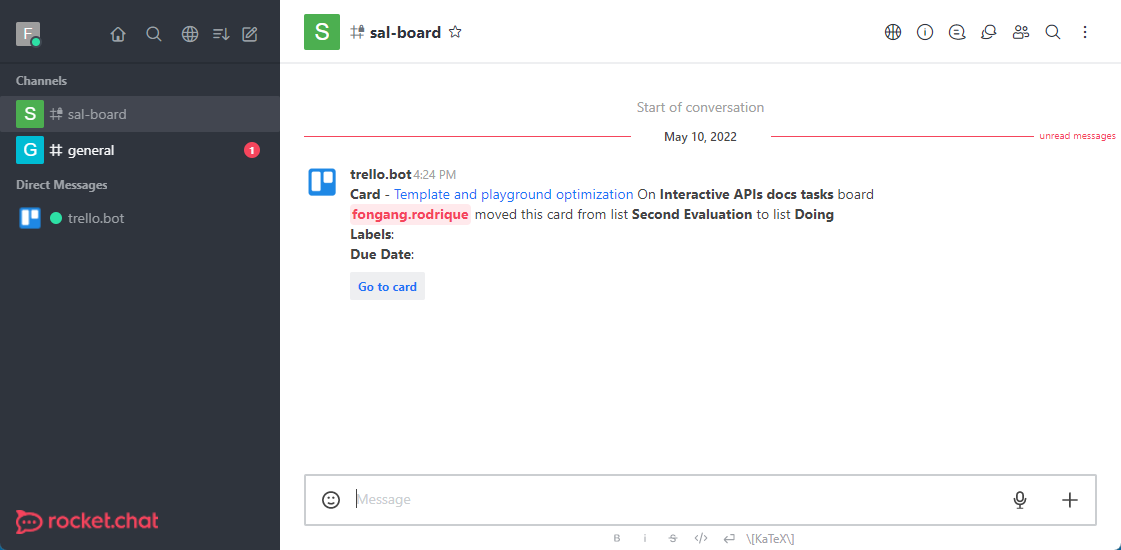The image size is (1121, 550).
Task: Apply bold formatting button
Action: click(617, 539)
